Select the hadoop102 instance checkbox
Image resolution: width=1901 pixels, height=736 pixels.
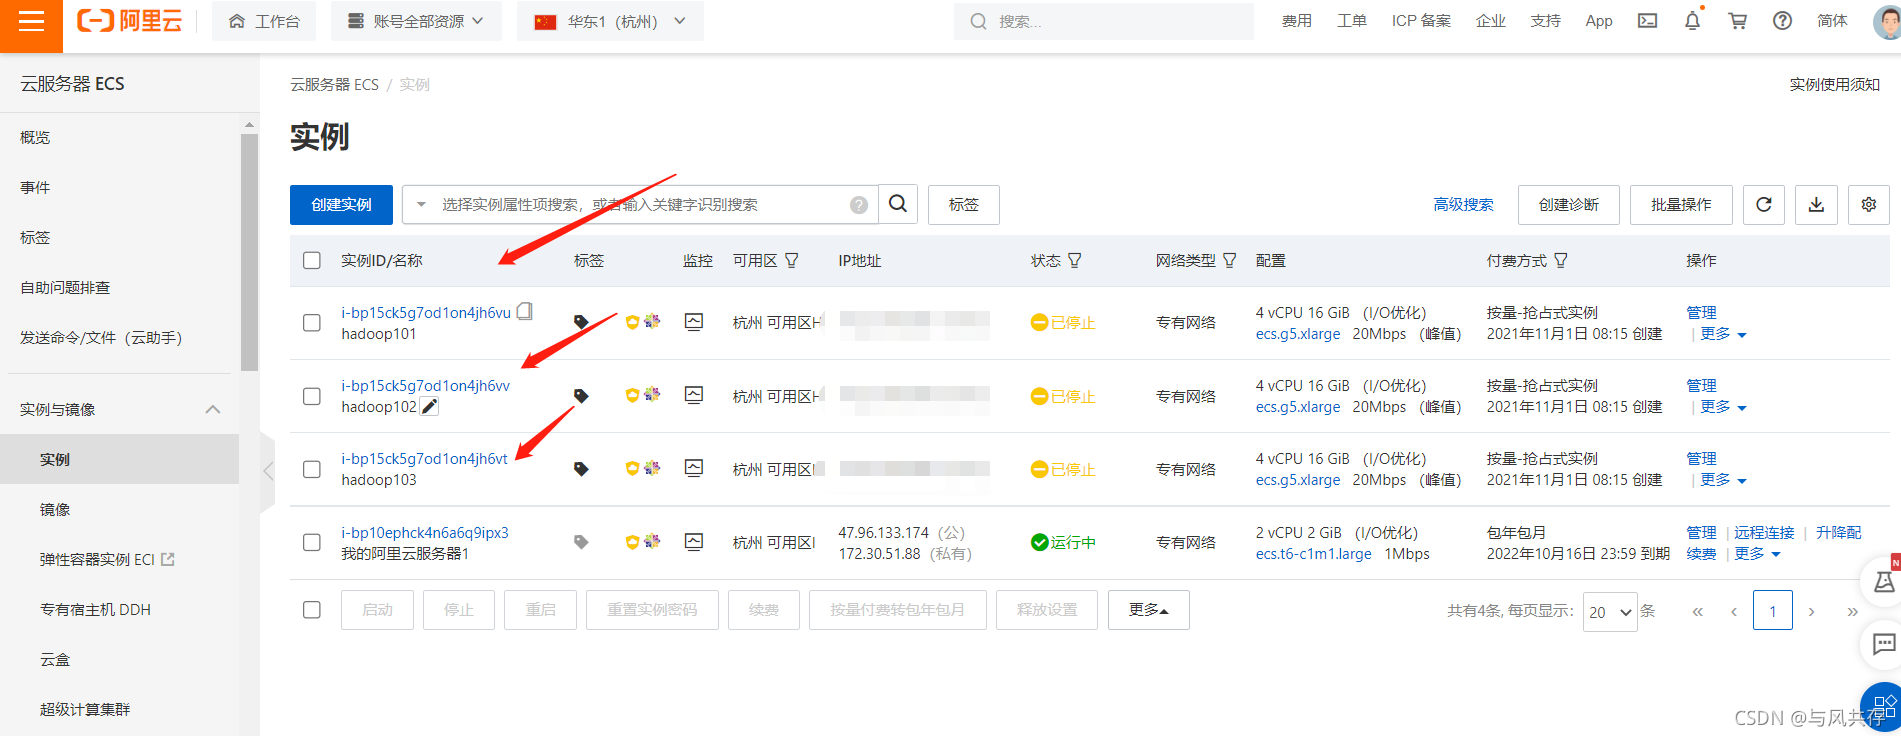[312, 396]
